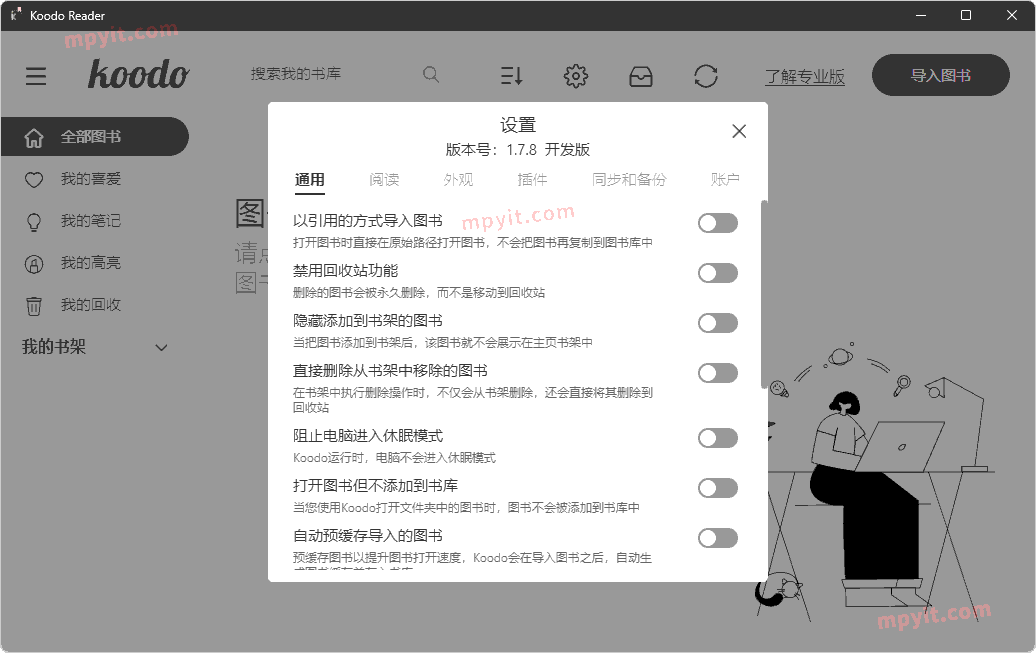Image resolution: width=1036 pixels, height=653 pixels.
Task: Switch to the 账户 tab
Action: click(x=725, y=180)
